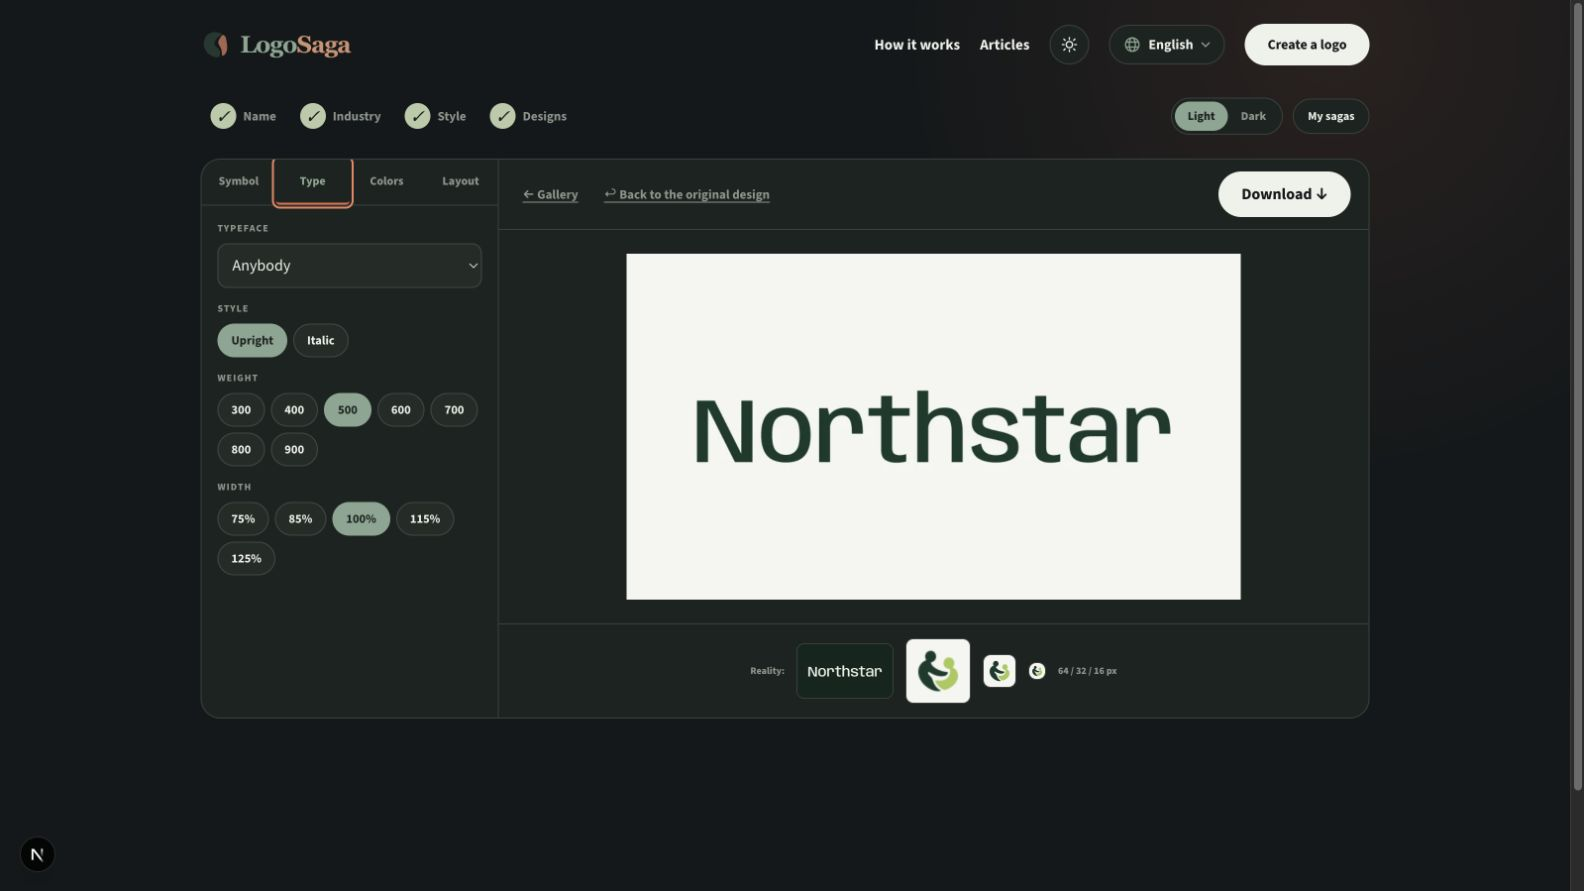This screenshot has width=1584, height=891.
Task: Open the Symbol tab
Action: point(238,181)
